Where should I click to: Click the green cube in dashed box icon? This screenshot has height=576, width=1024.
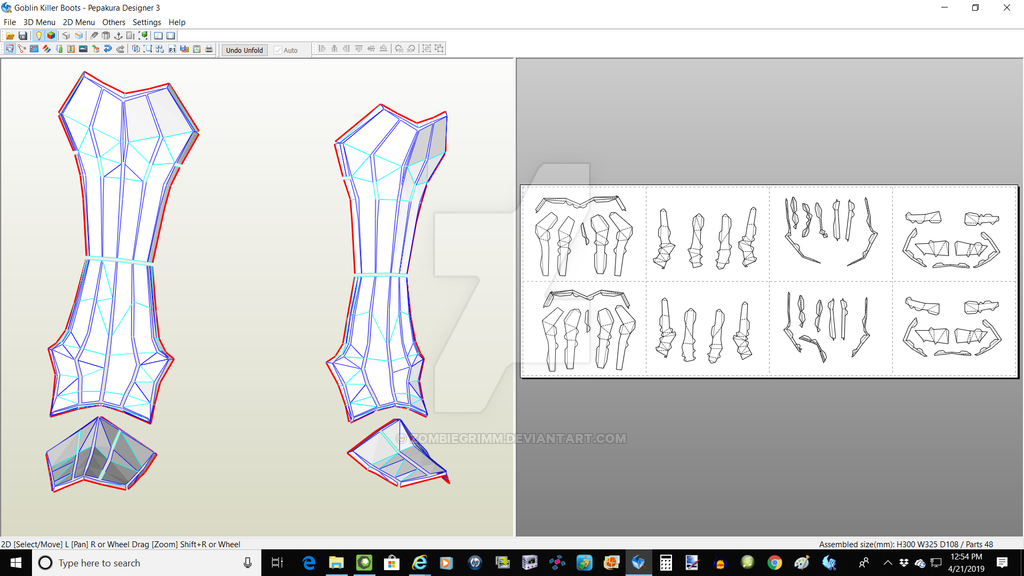[x=143, y=36]
